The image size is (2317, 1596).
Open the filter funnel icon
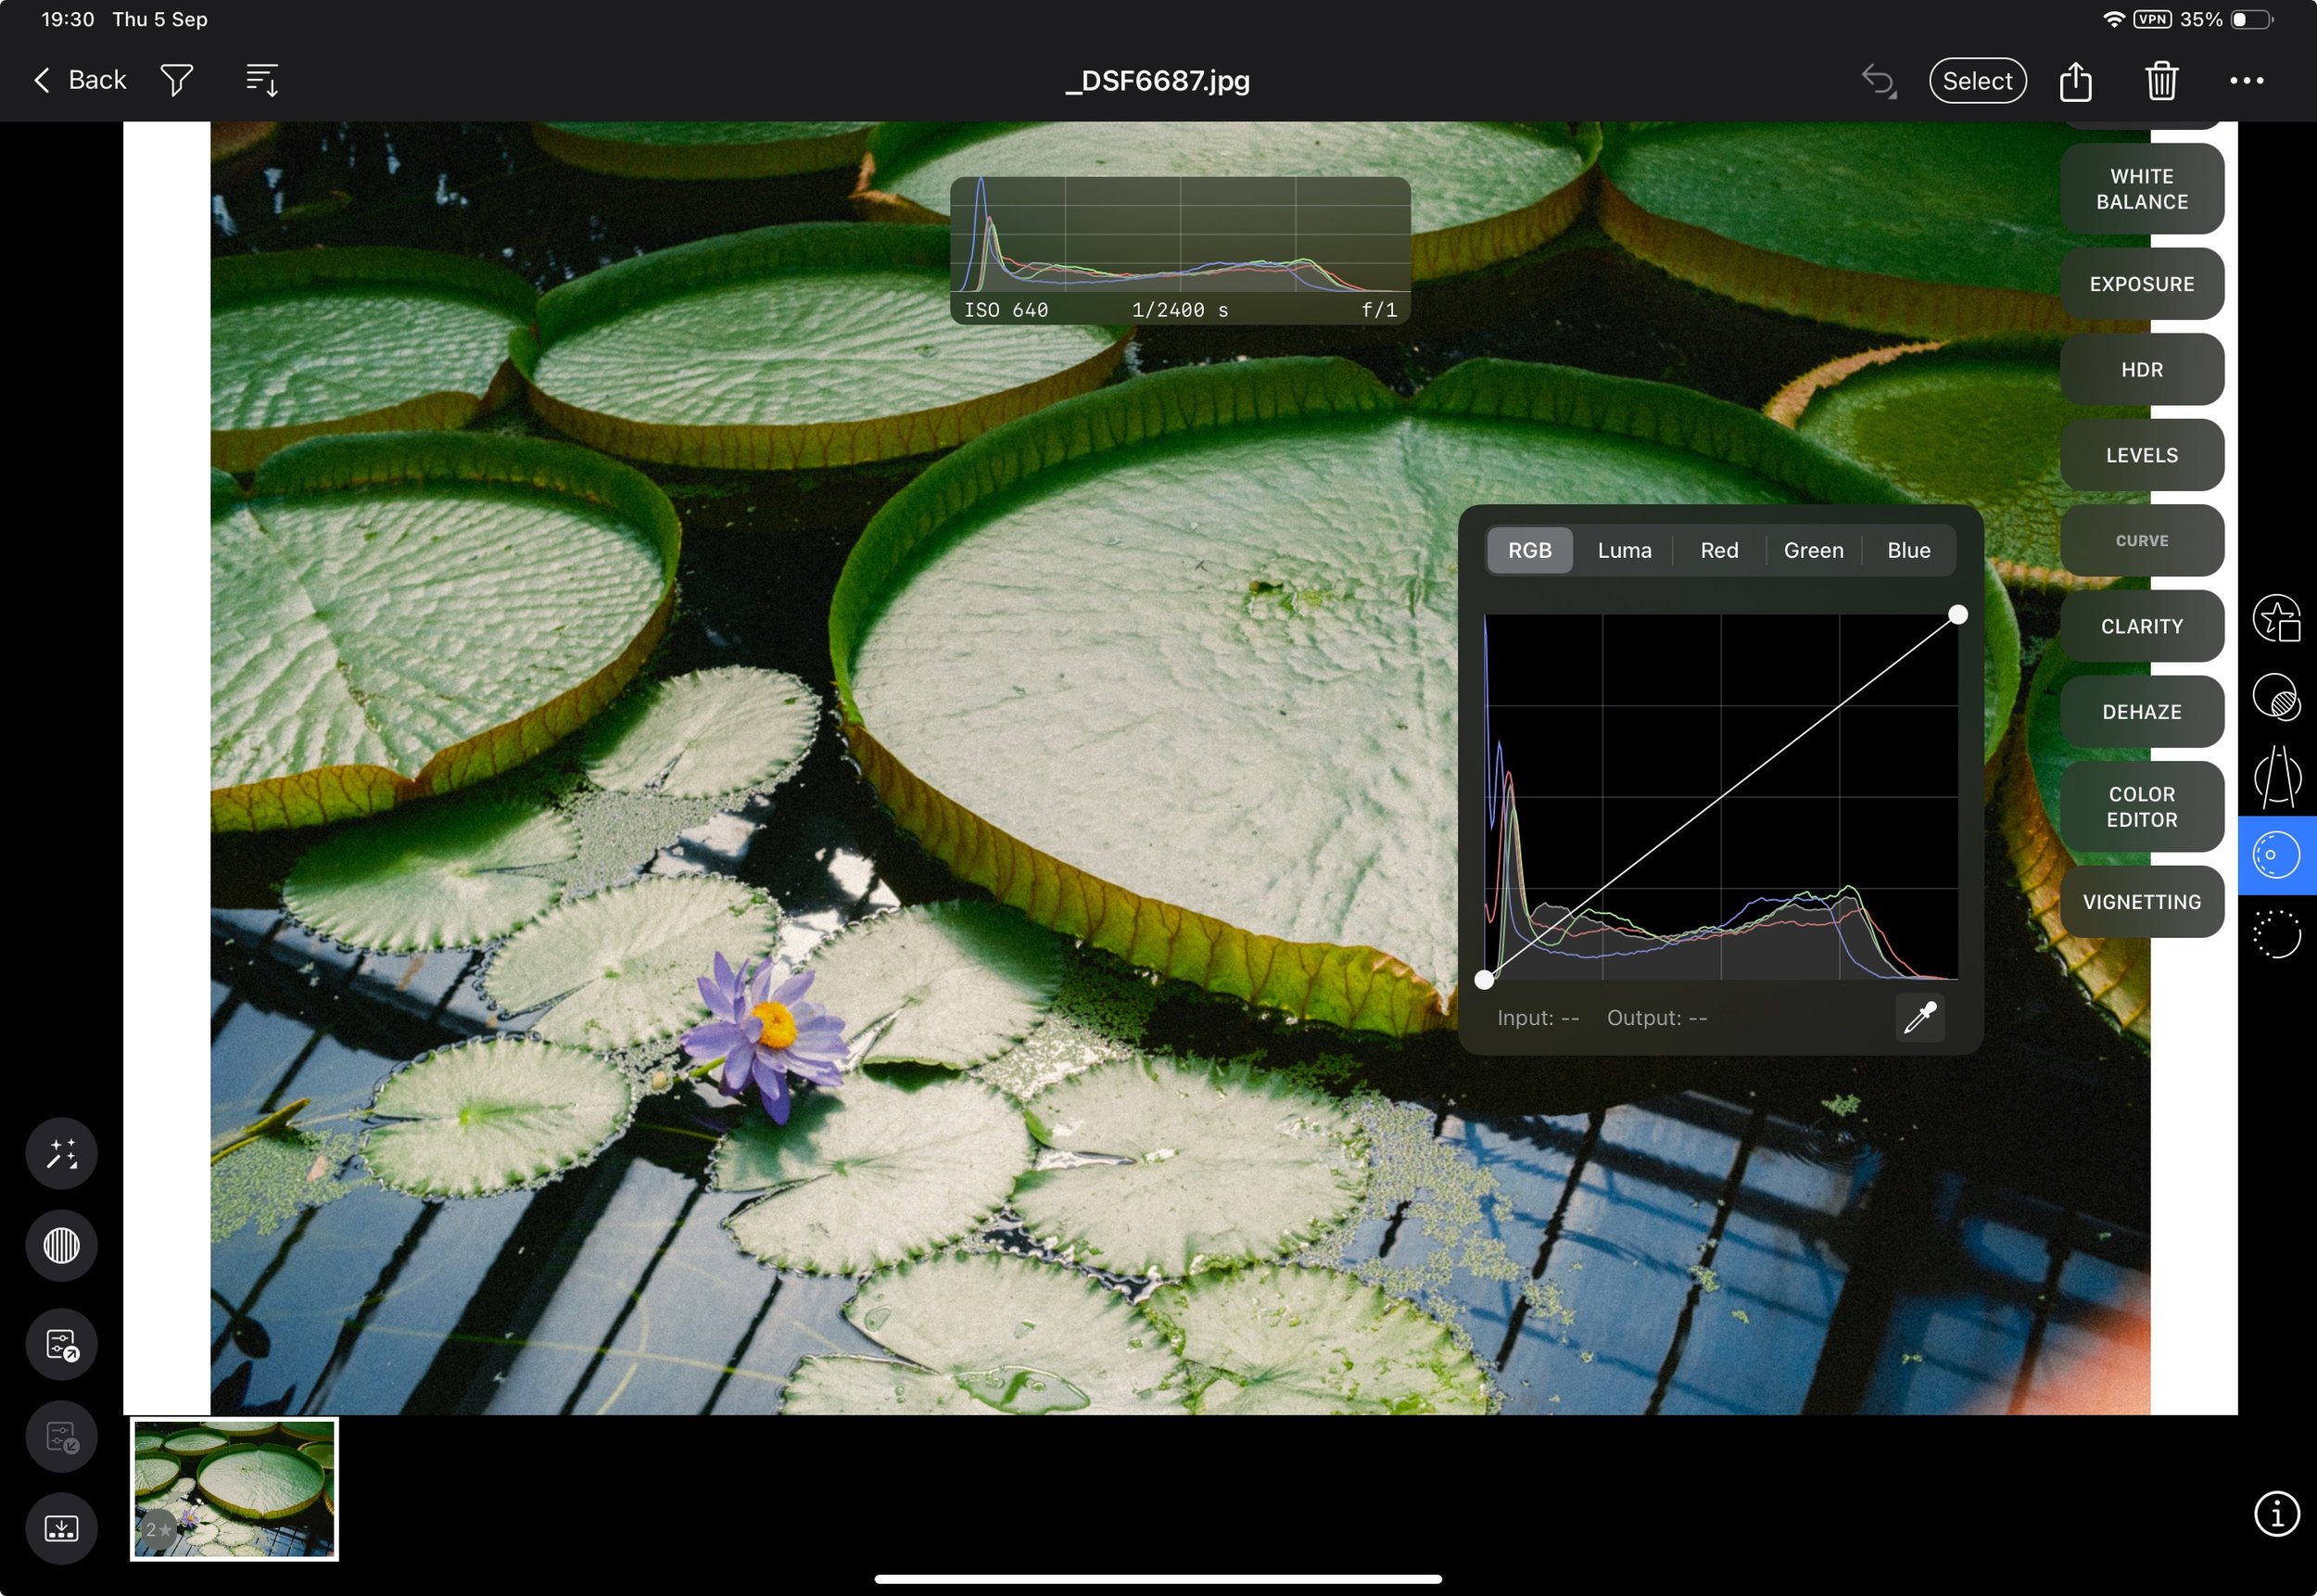coord(176,80)
